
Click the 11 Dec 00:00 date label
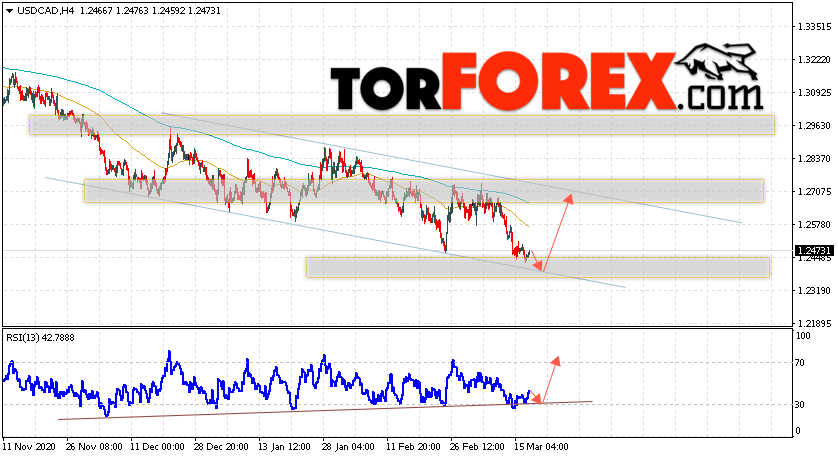pyautogui.click(x=157, y=447)
